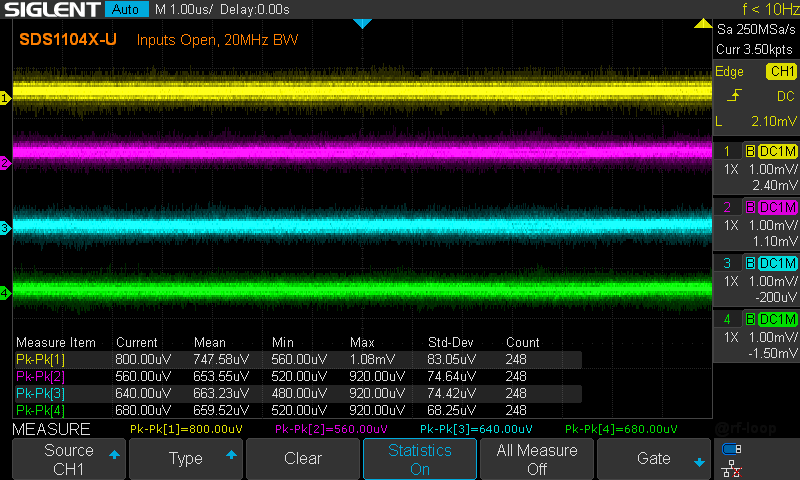Select the Pk-Pk[2] measurement row

[x=297, y=376]
